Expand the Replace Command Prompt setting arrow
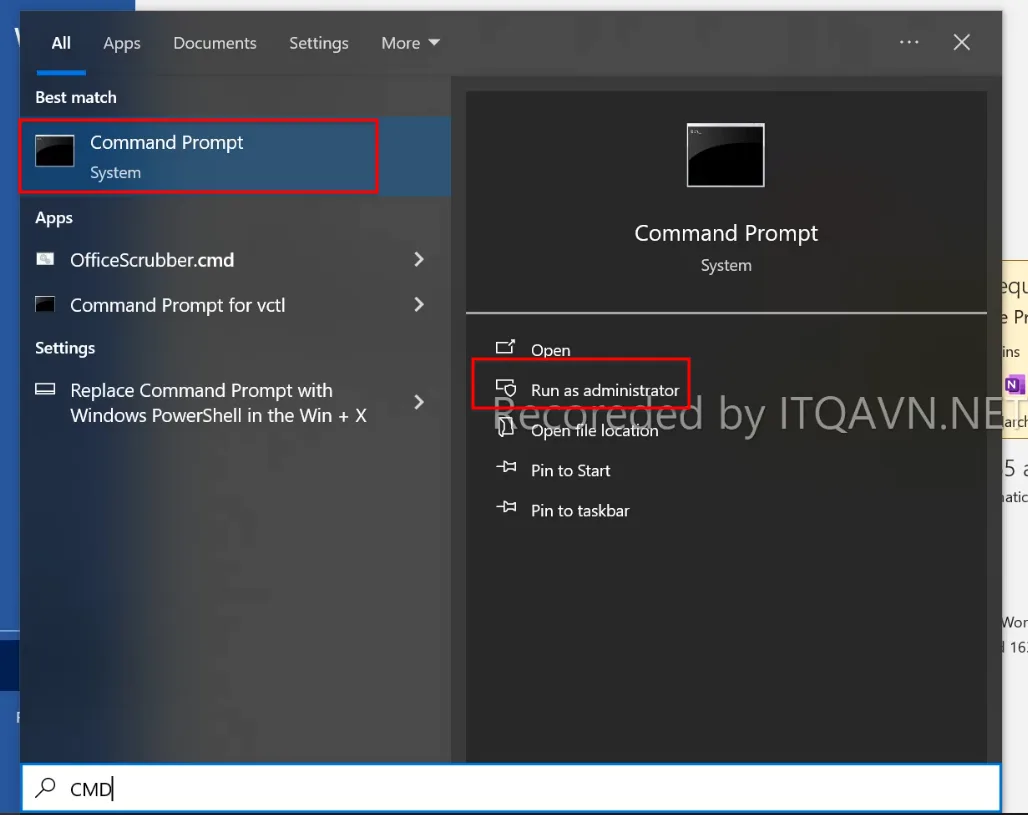This screenshot has width=1028, height=815. 419,402
